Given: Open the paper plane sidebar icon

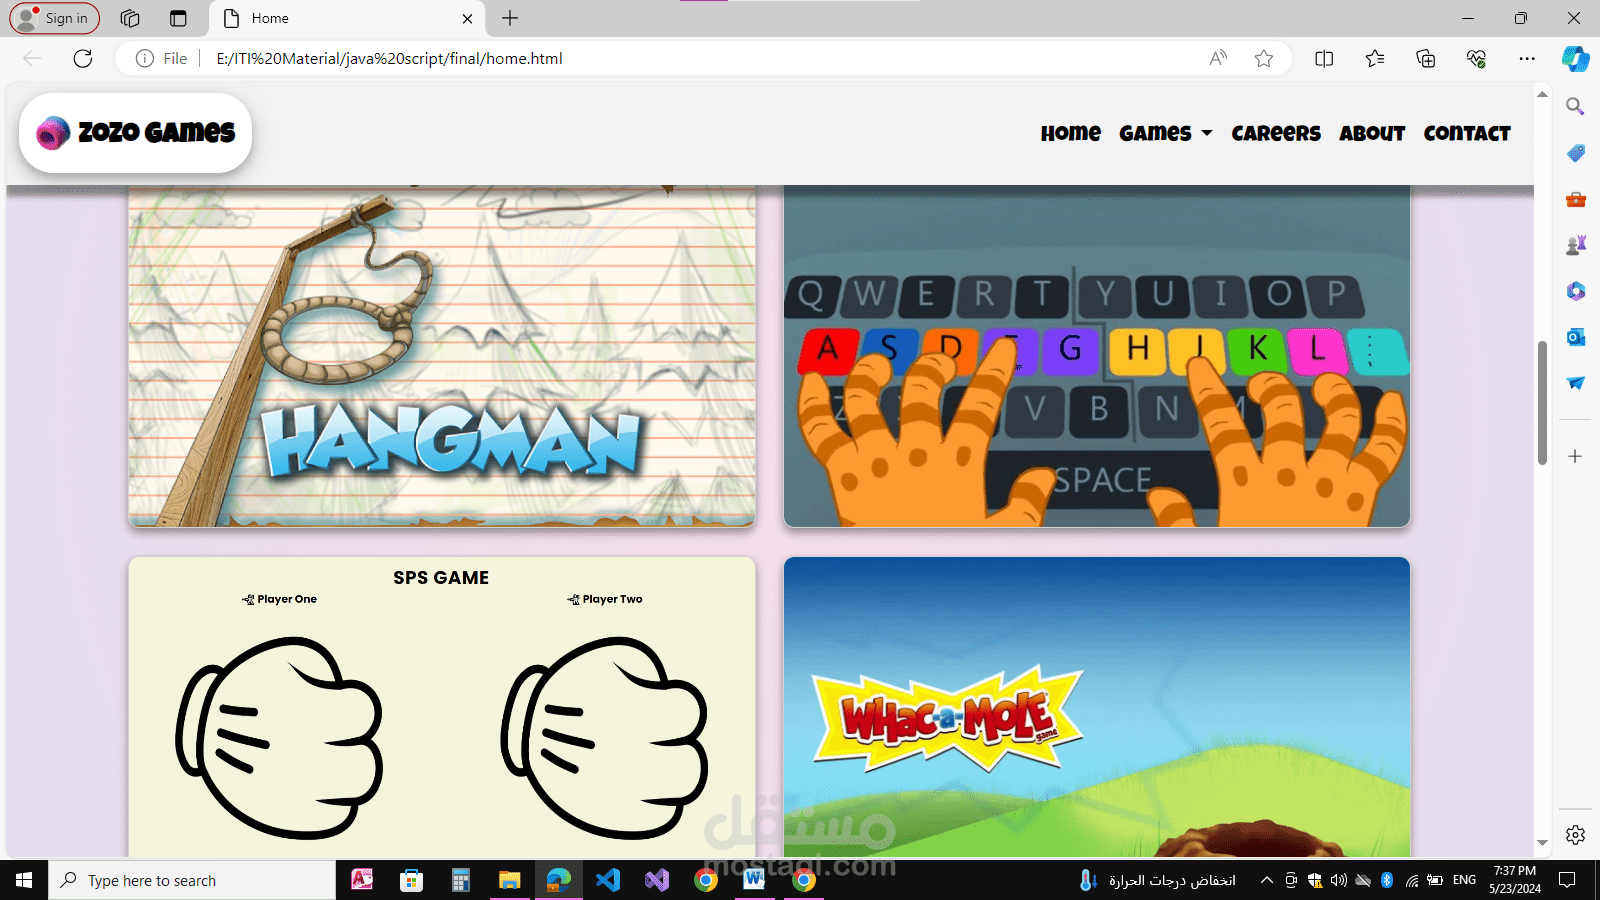Looking at the screenshot, I should click(1575, 383).
